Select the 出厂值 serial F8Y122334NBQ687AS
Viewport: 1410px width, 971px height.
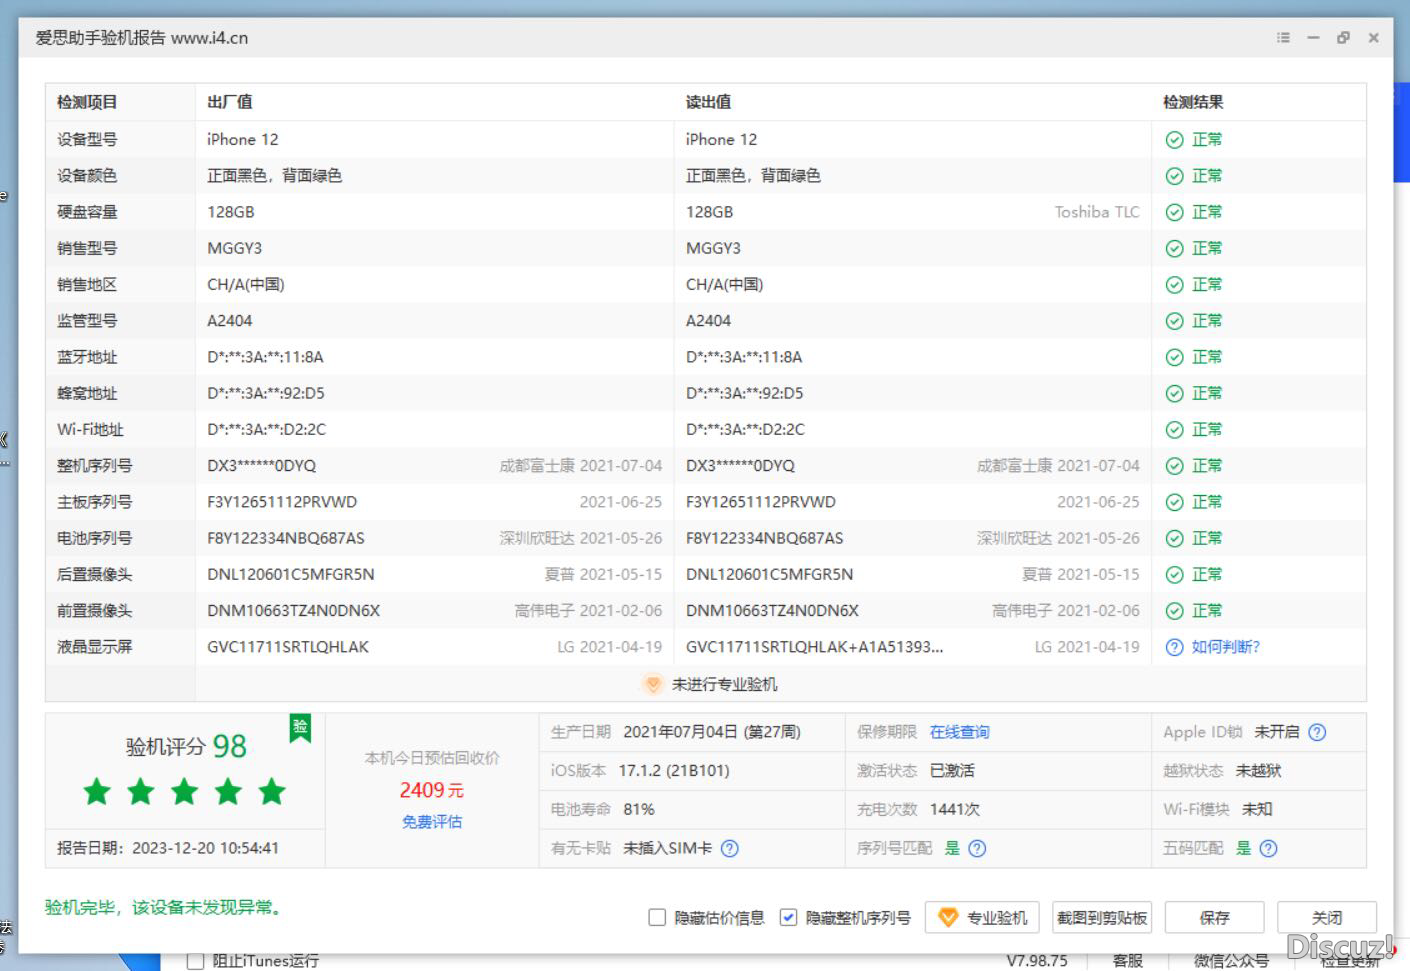tap(286, 538)
